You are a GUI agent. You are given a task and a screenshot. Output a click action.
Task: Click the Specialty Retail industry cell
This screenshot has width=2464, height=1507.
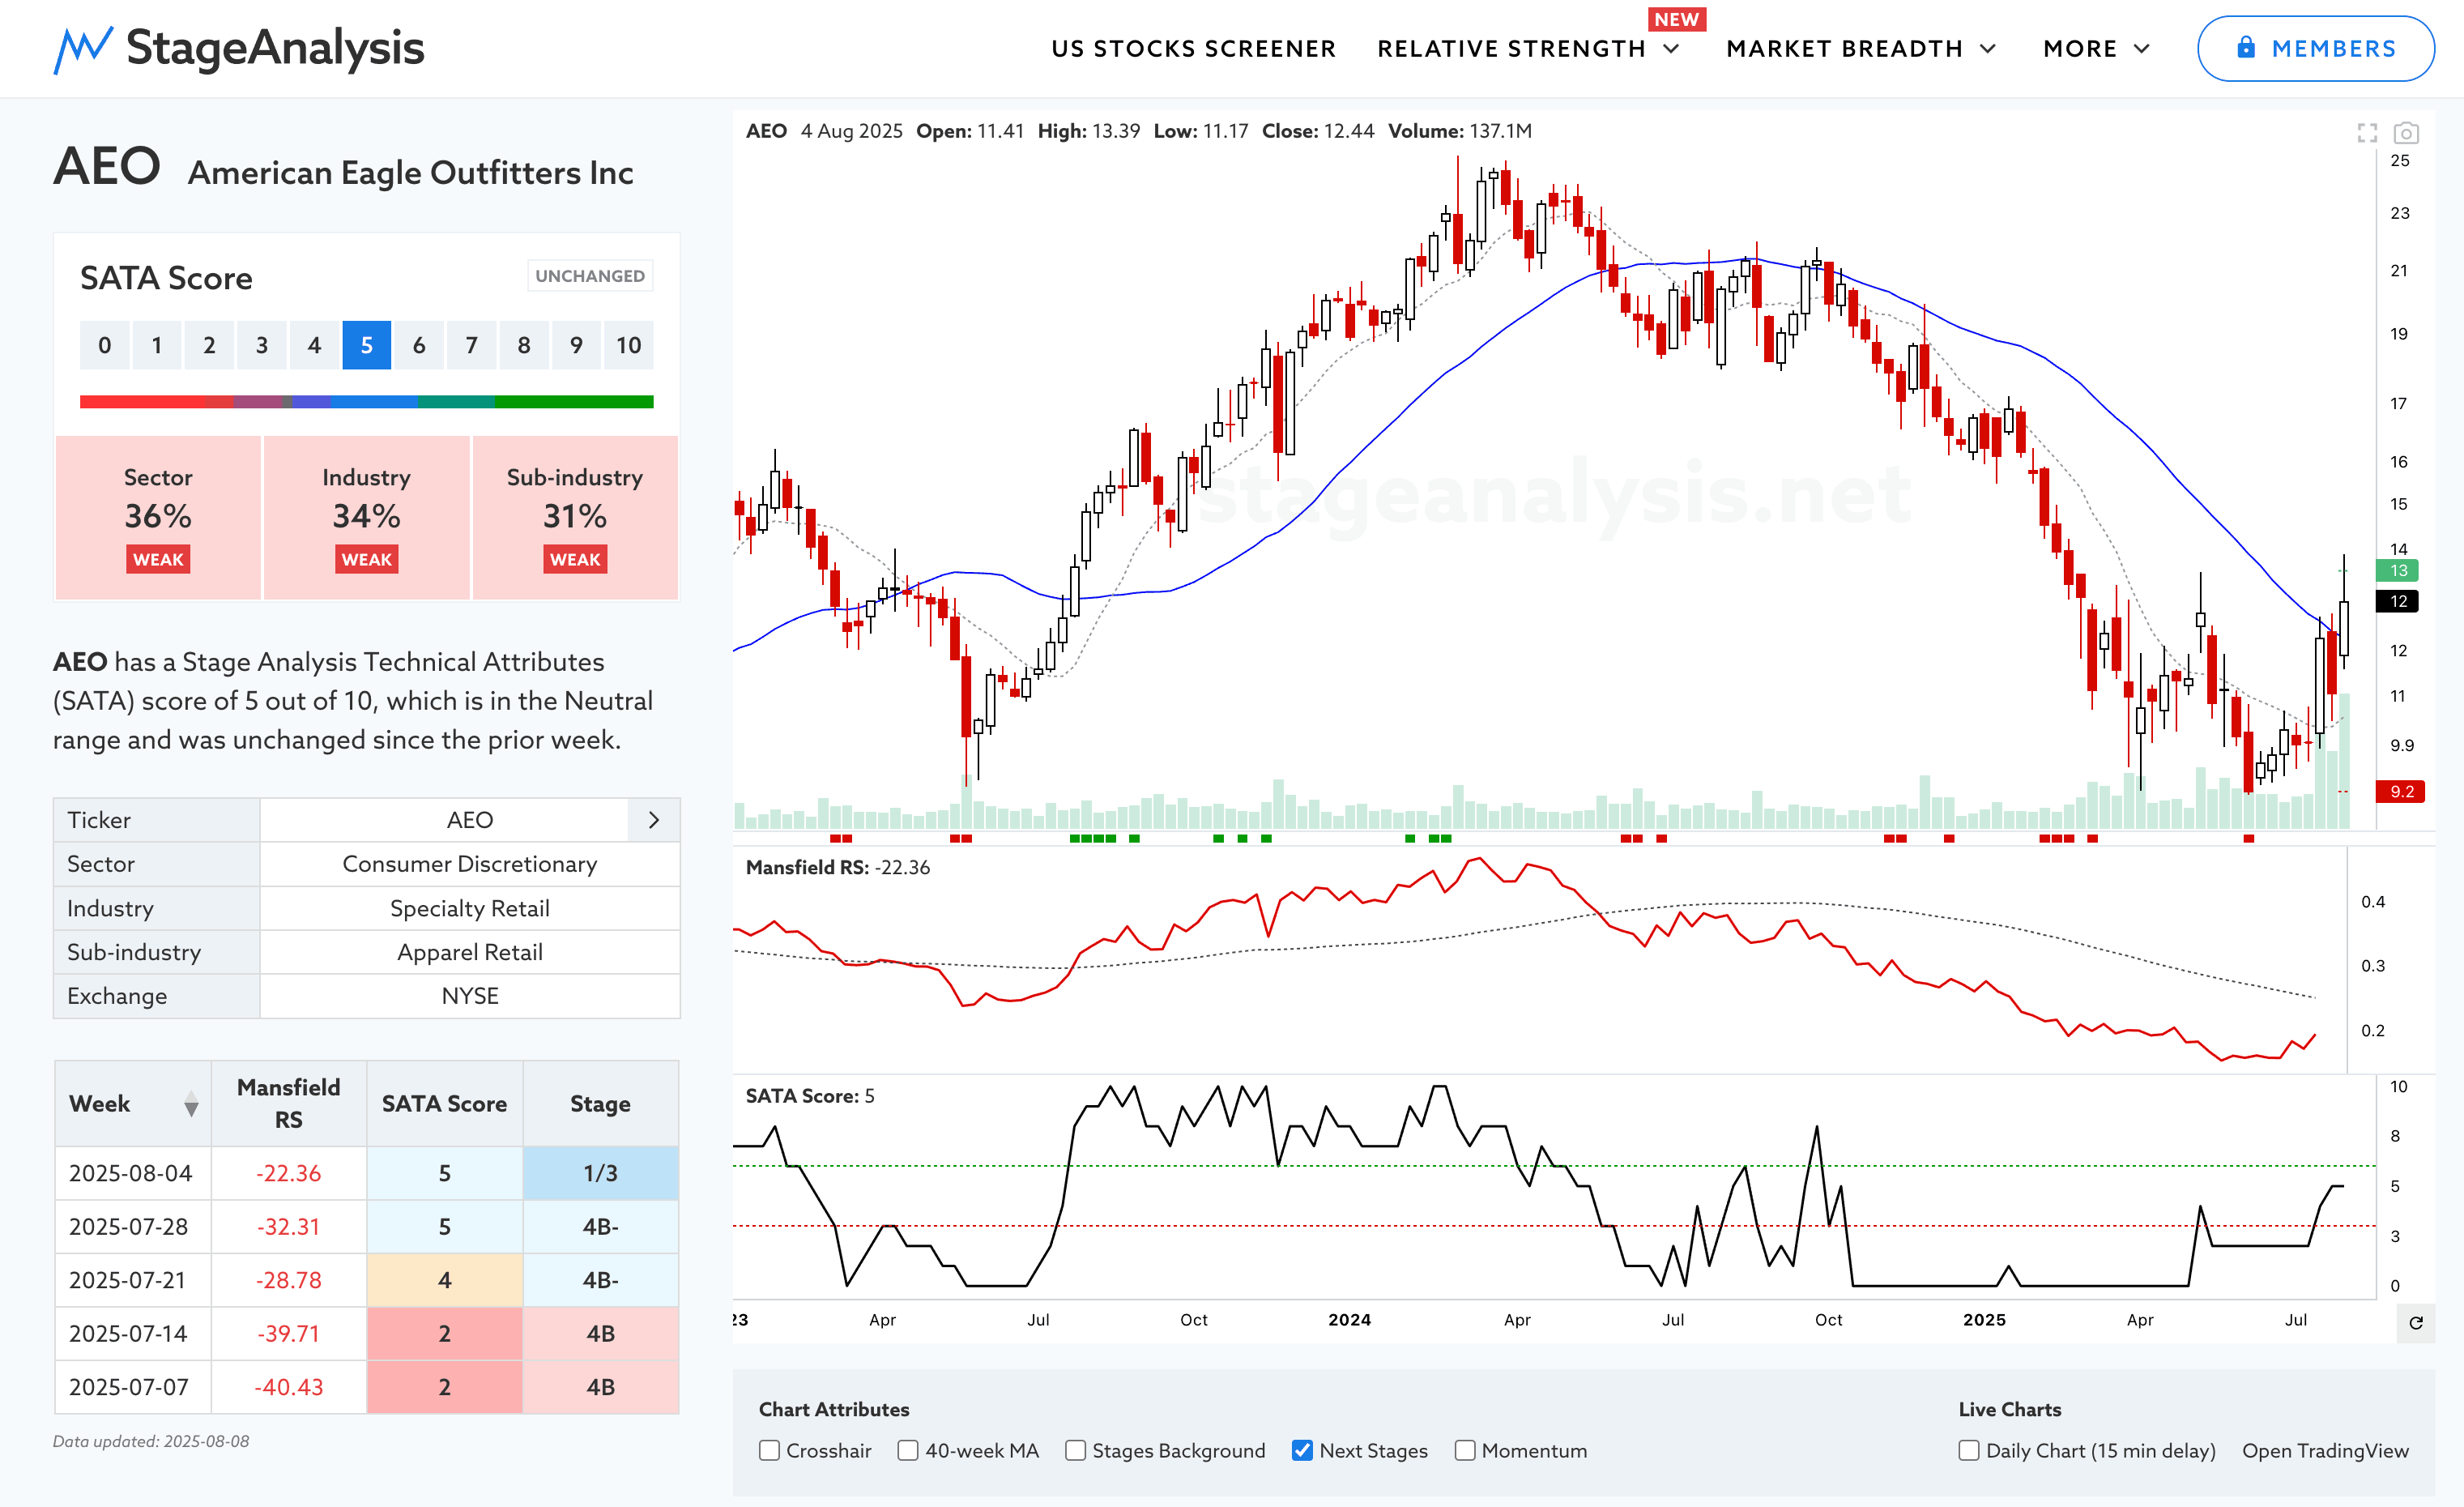(470, 908)
